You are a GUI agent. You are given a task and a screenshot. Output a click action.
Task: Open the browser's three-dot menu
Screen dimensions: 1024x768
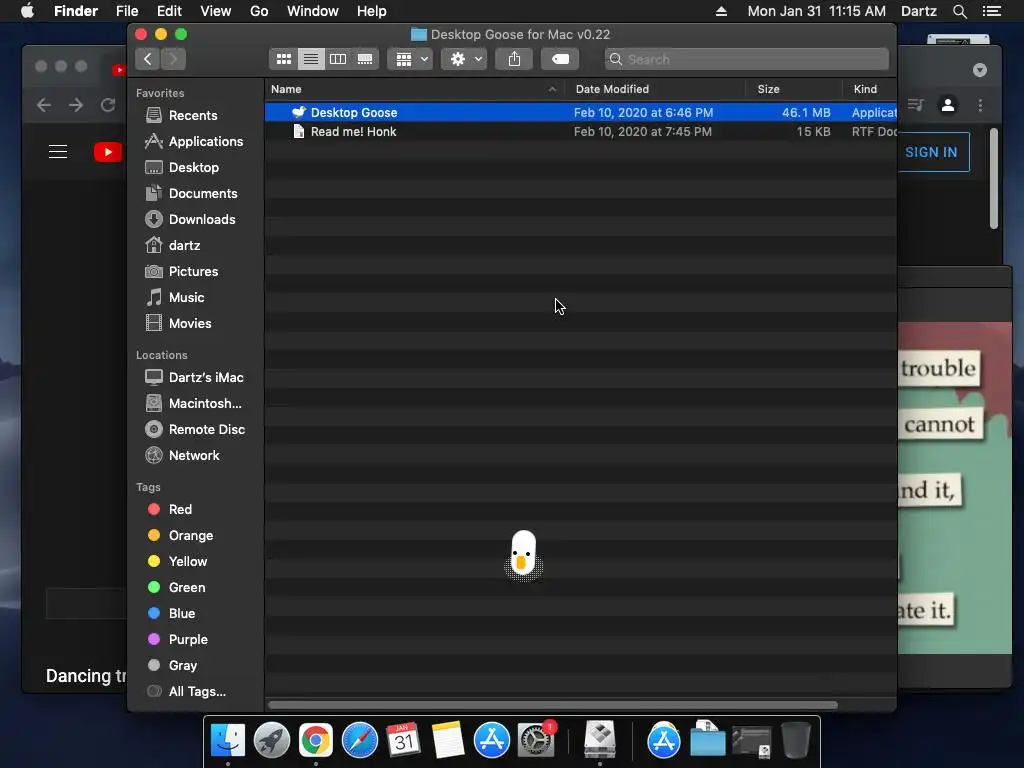pyautogui.click(x=980, y=104)
